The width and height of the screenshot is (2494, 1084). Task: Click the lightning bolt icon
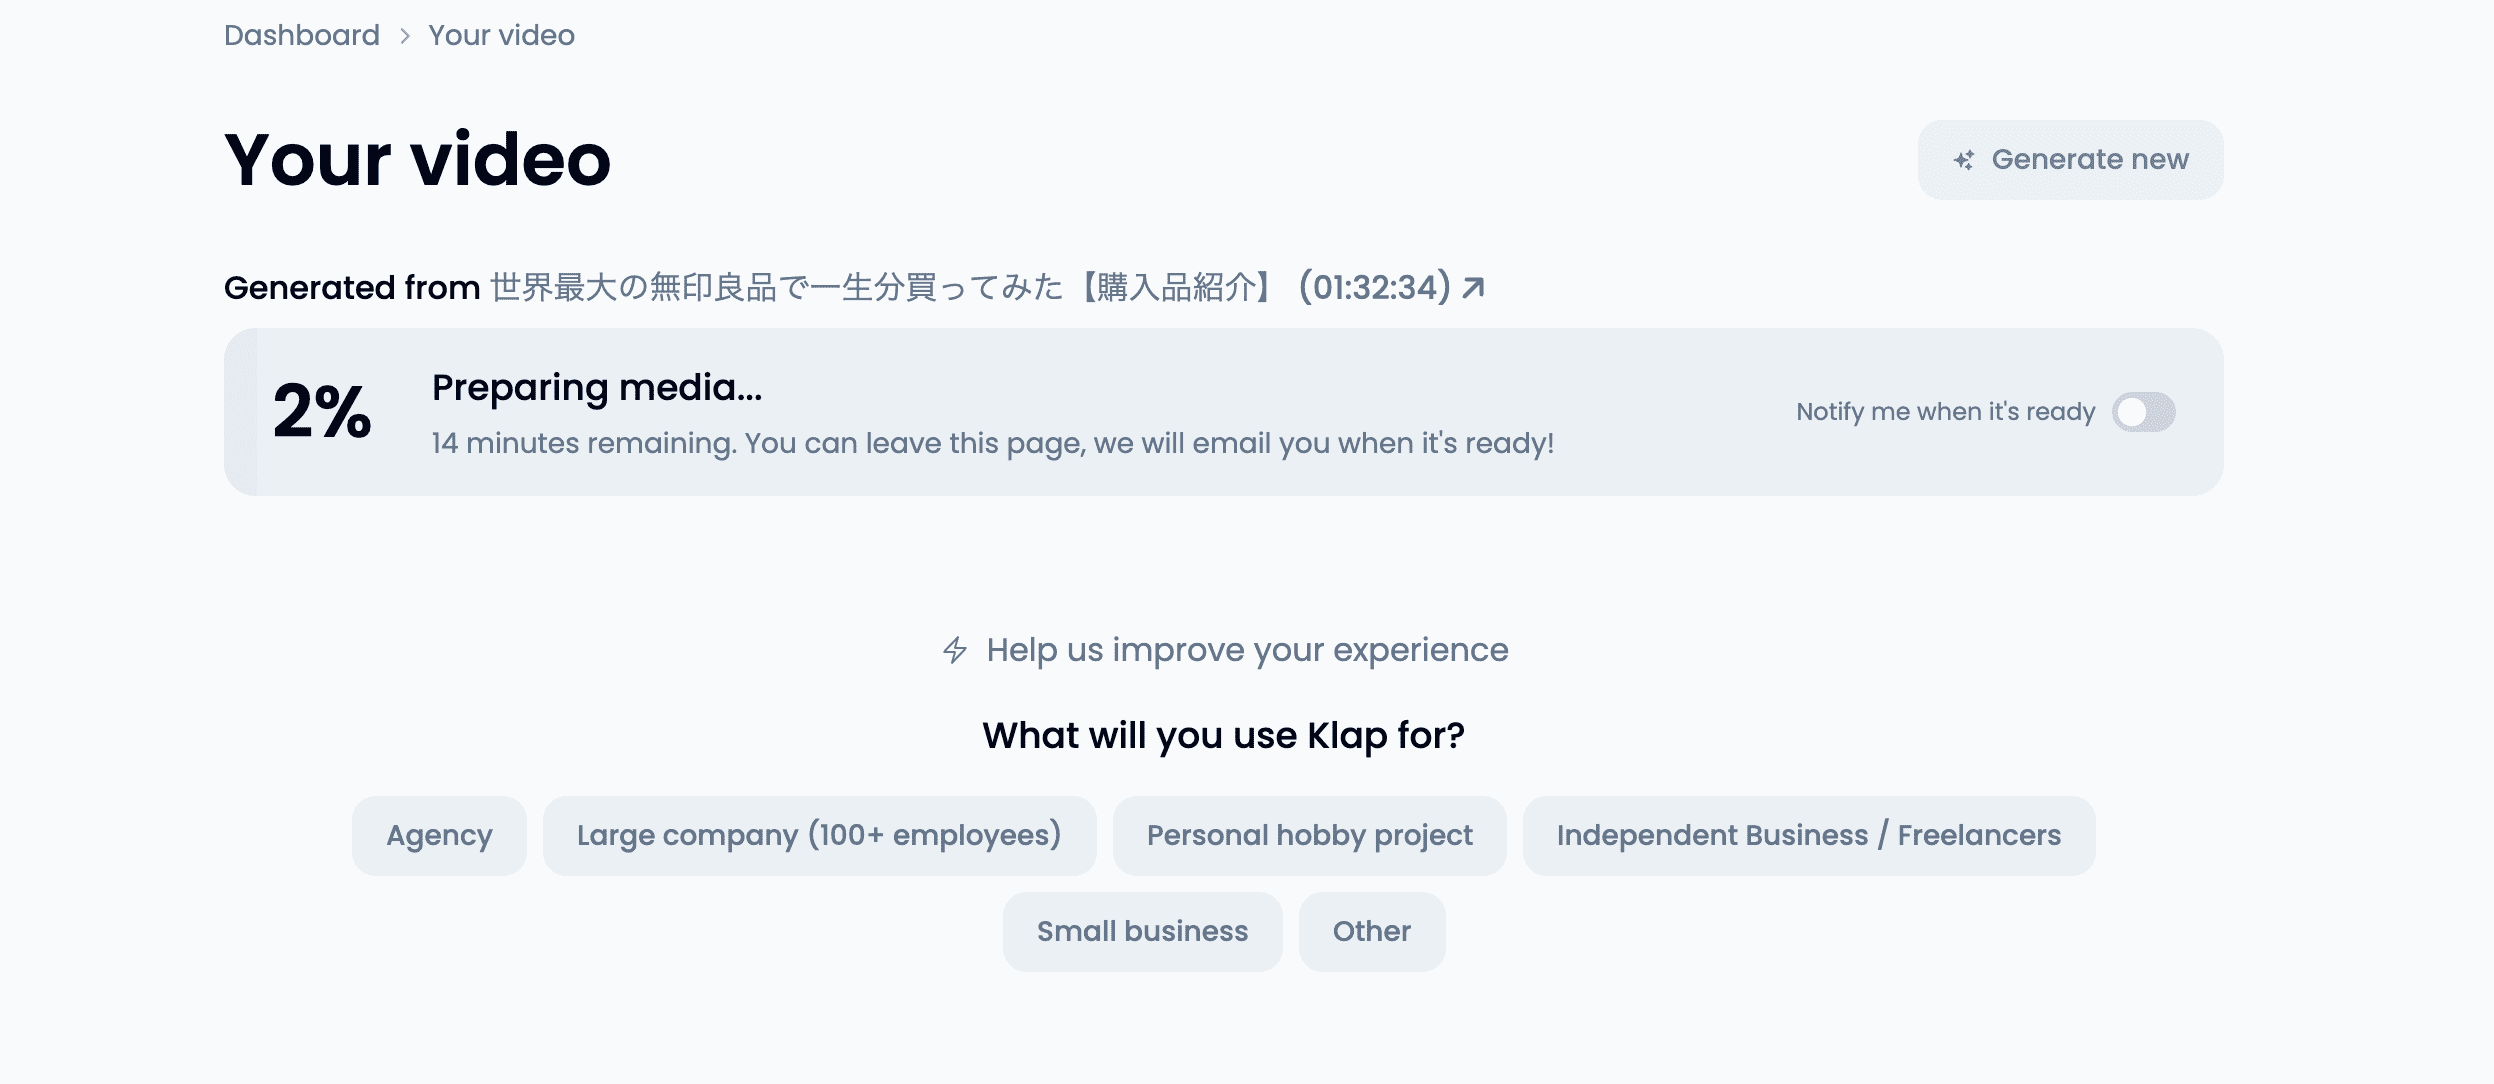tap(955, 650)
